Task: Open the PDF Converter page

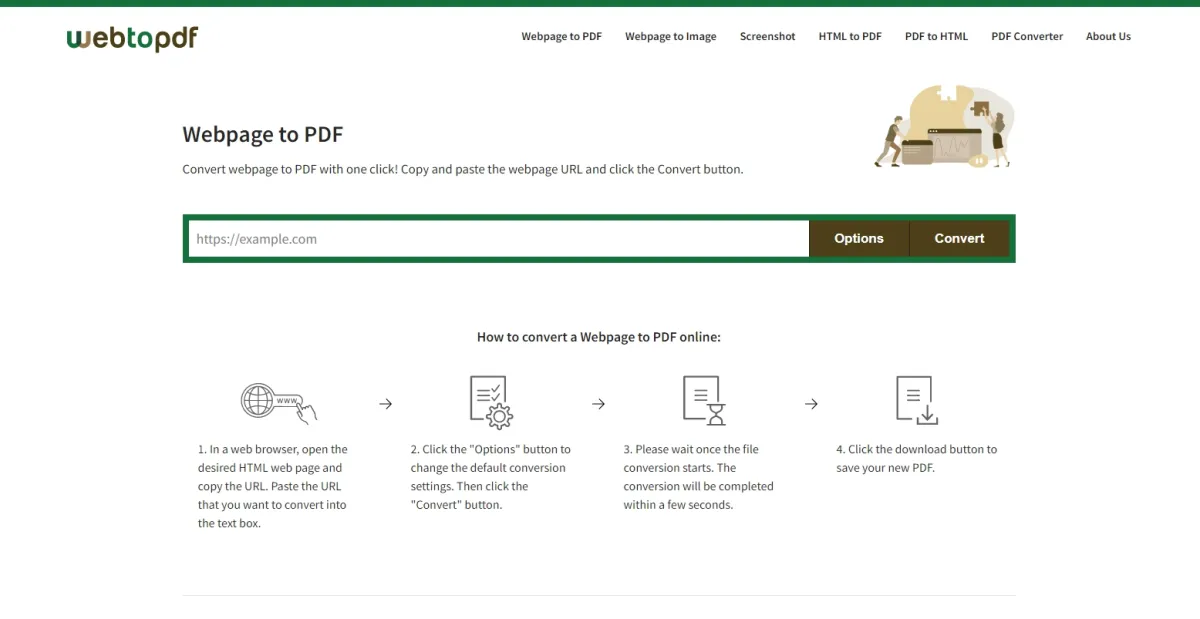Action: (x=1027, y=36)
